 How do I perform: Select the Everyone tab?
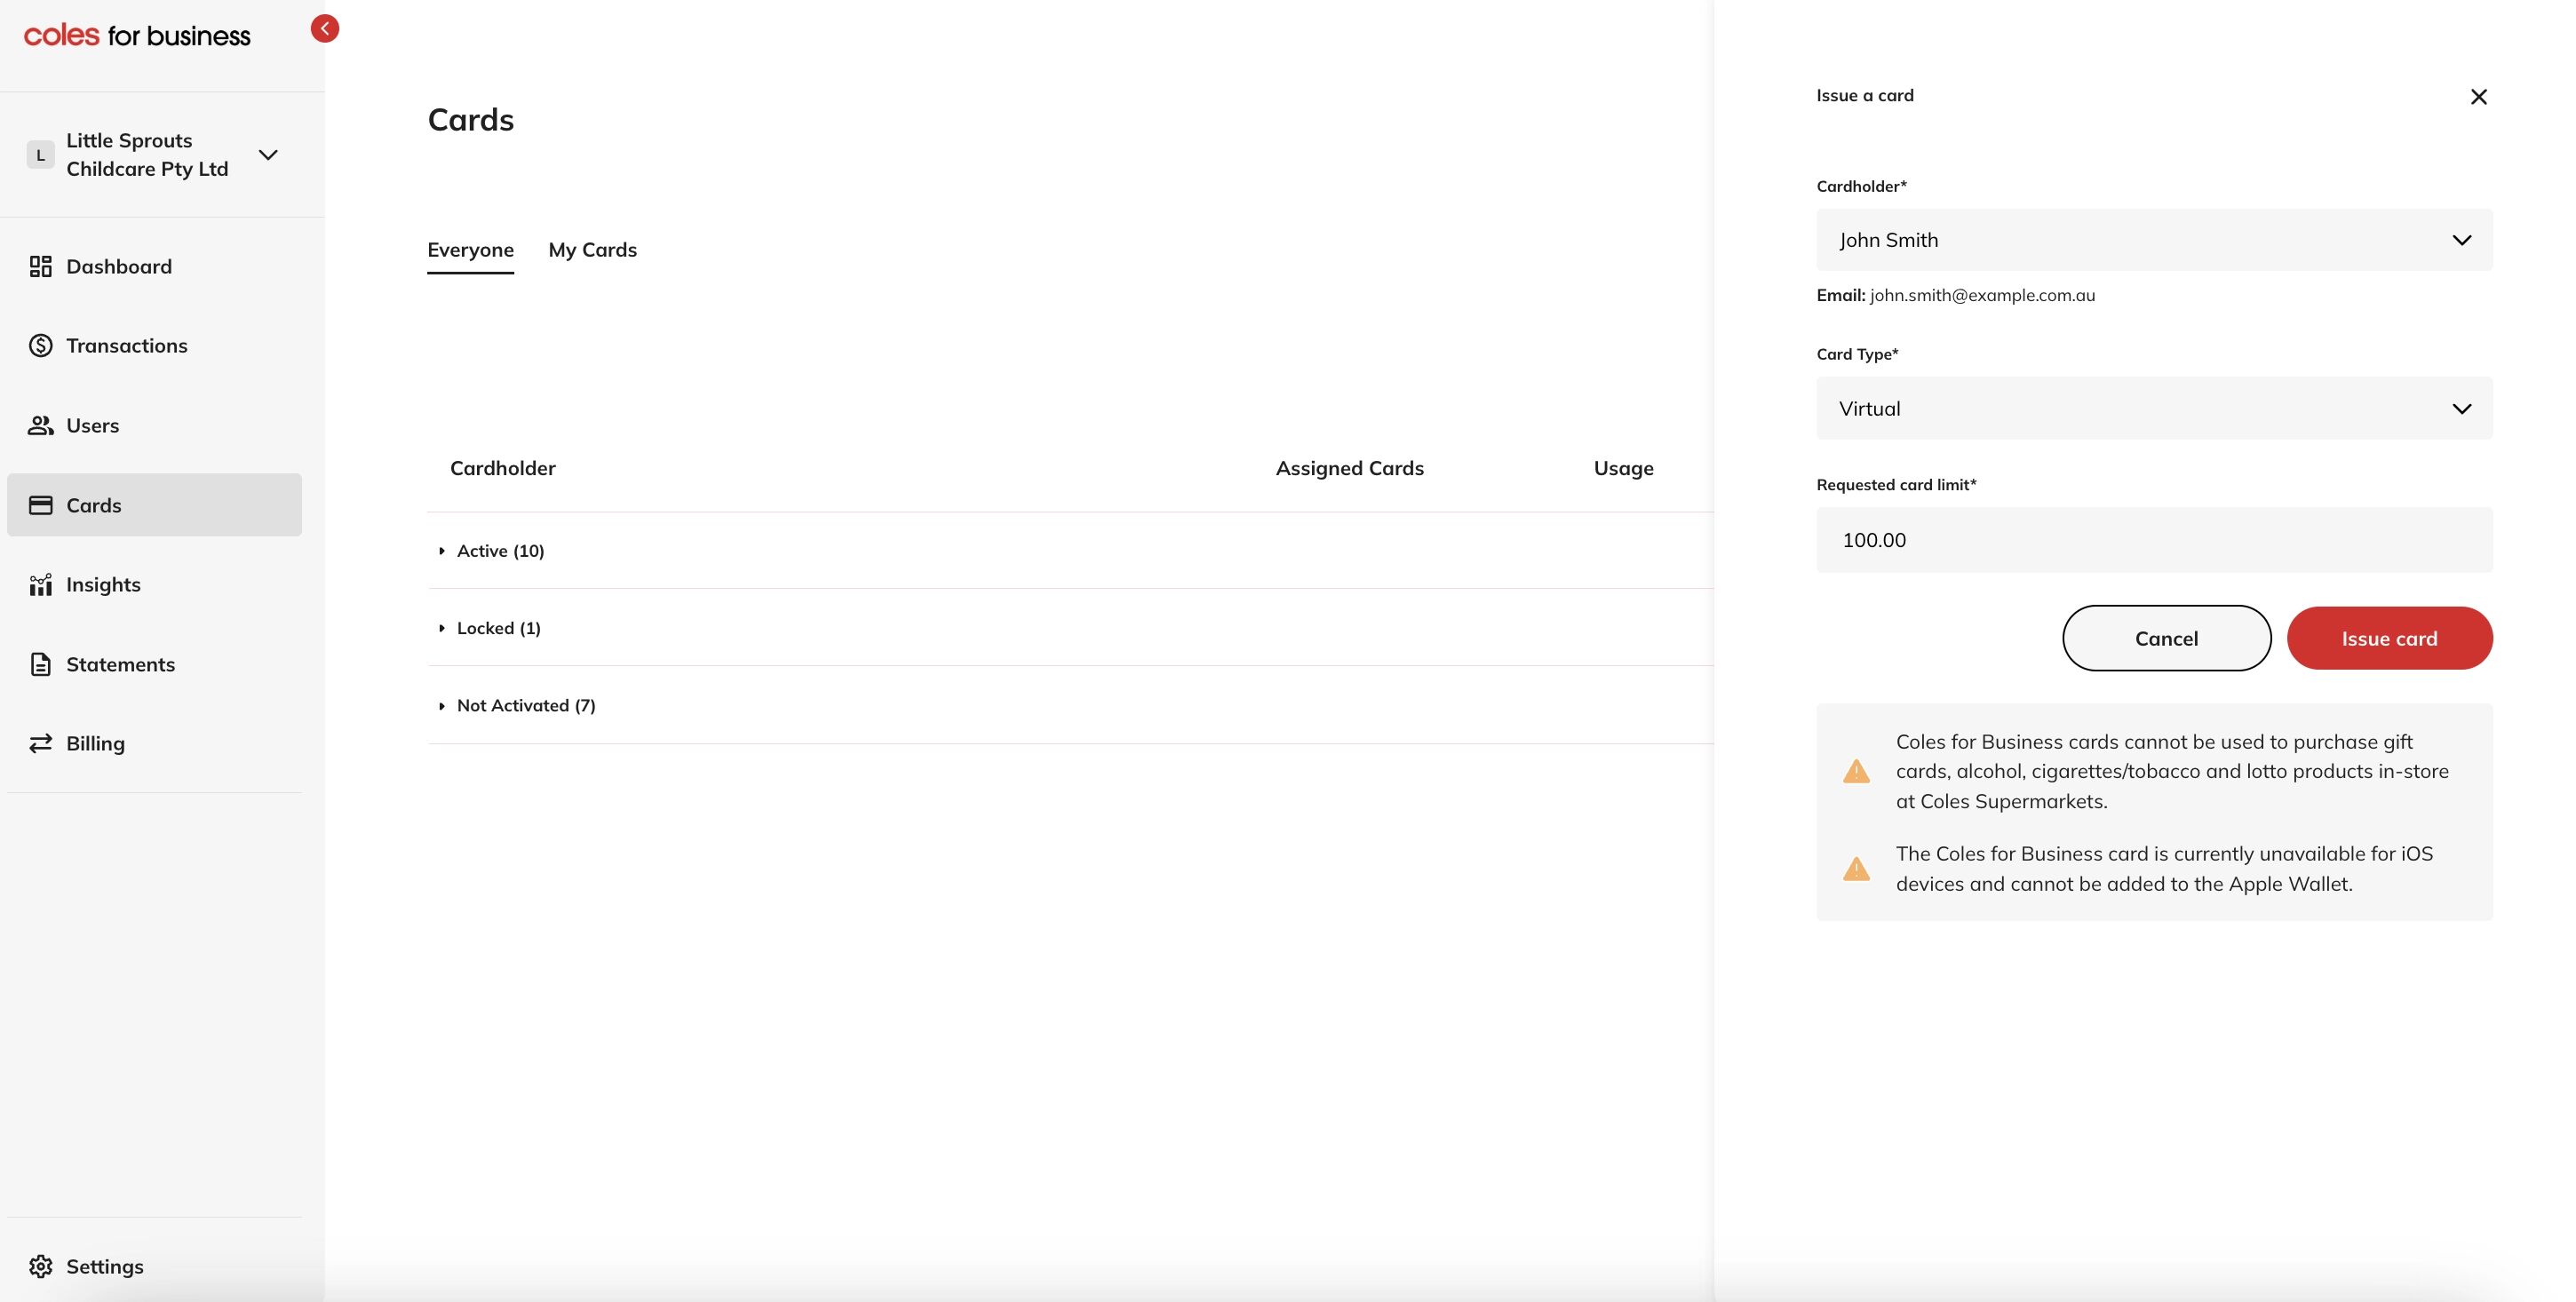pyautogui.click(x=470, y=250)
